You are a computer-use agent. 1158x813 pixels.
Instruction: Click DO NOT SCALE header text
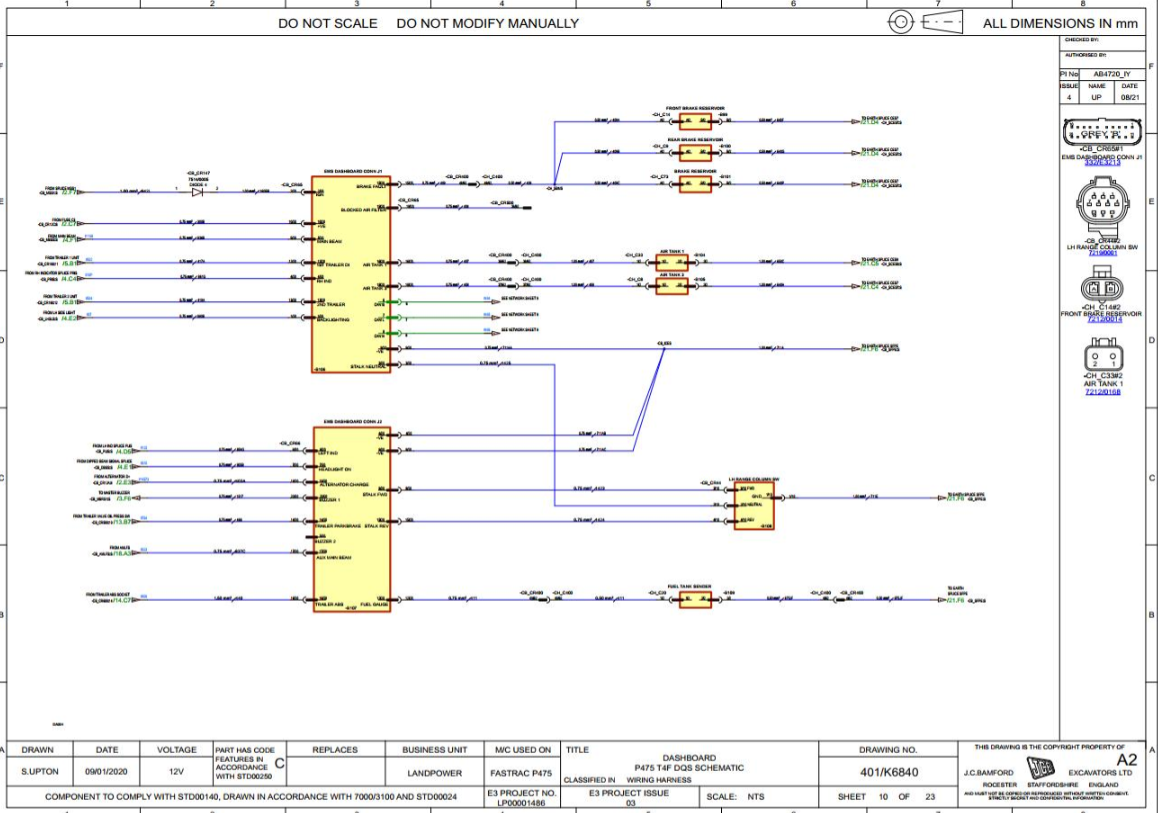coord(328,24)
